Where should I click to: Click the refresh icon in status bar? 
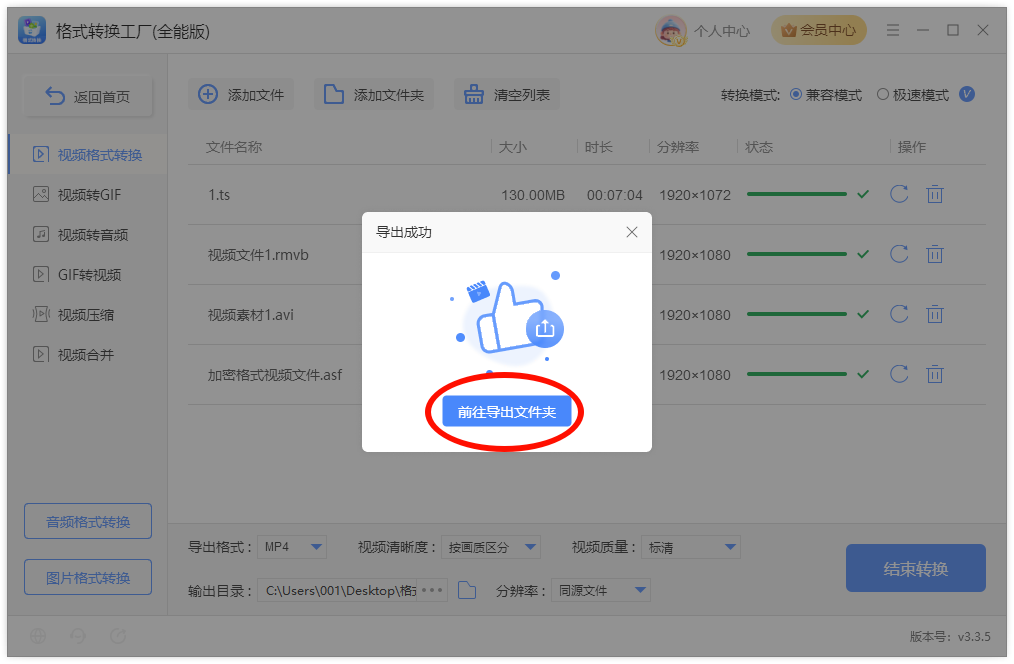[x=118, y=636]
